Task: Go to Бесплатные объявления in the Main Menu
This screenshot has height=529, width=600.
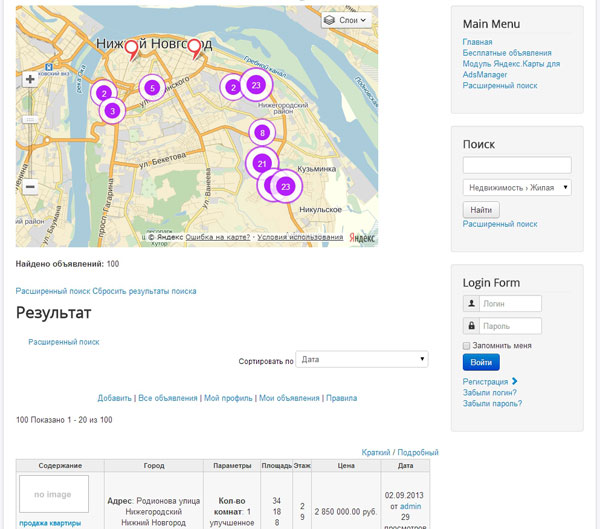Action: pyautogui.click(x=506, y=53)
